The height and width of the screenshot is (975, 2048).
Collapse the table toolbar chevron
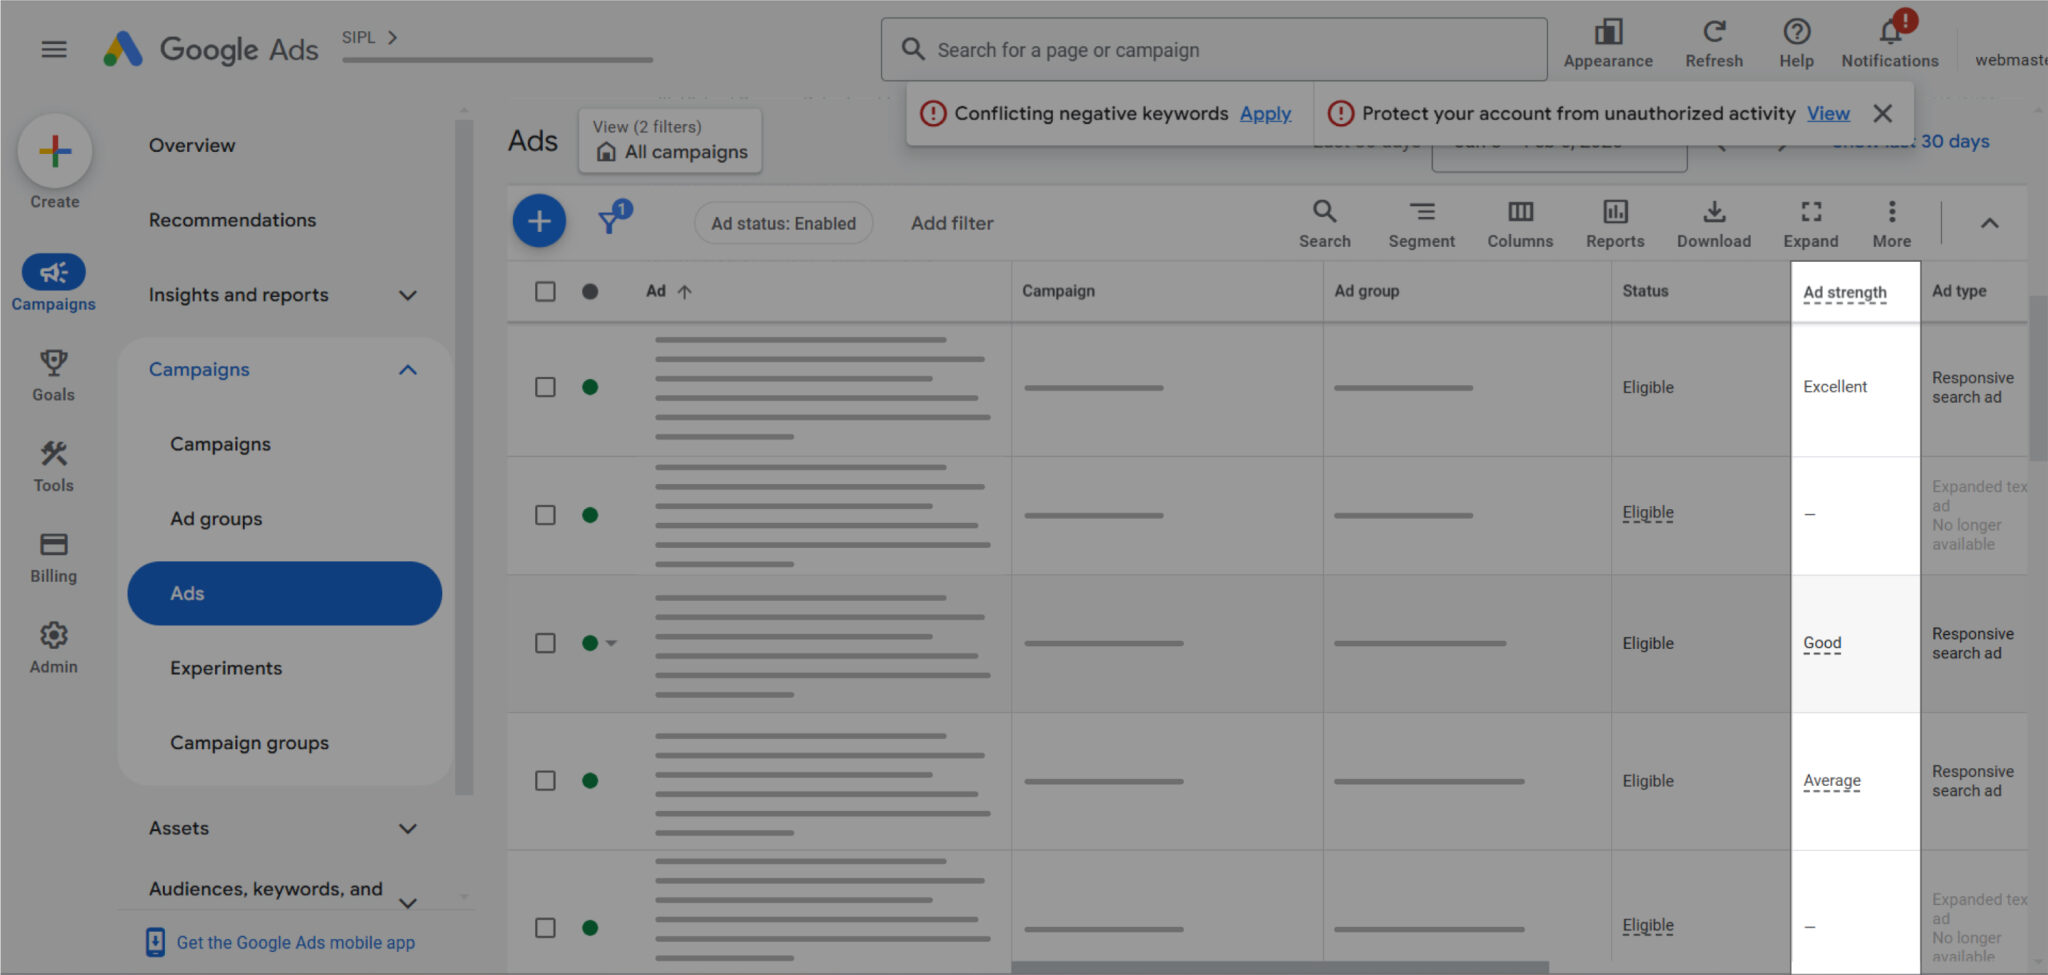[x=1989, y=223]
